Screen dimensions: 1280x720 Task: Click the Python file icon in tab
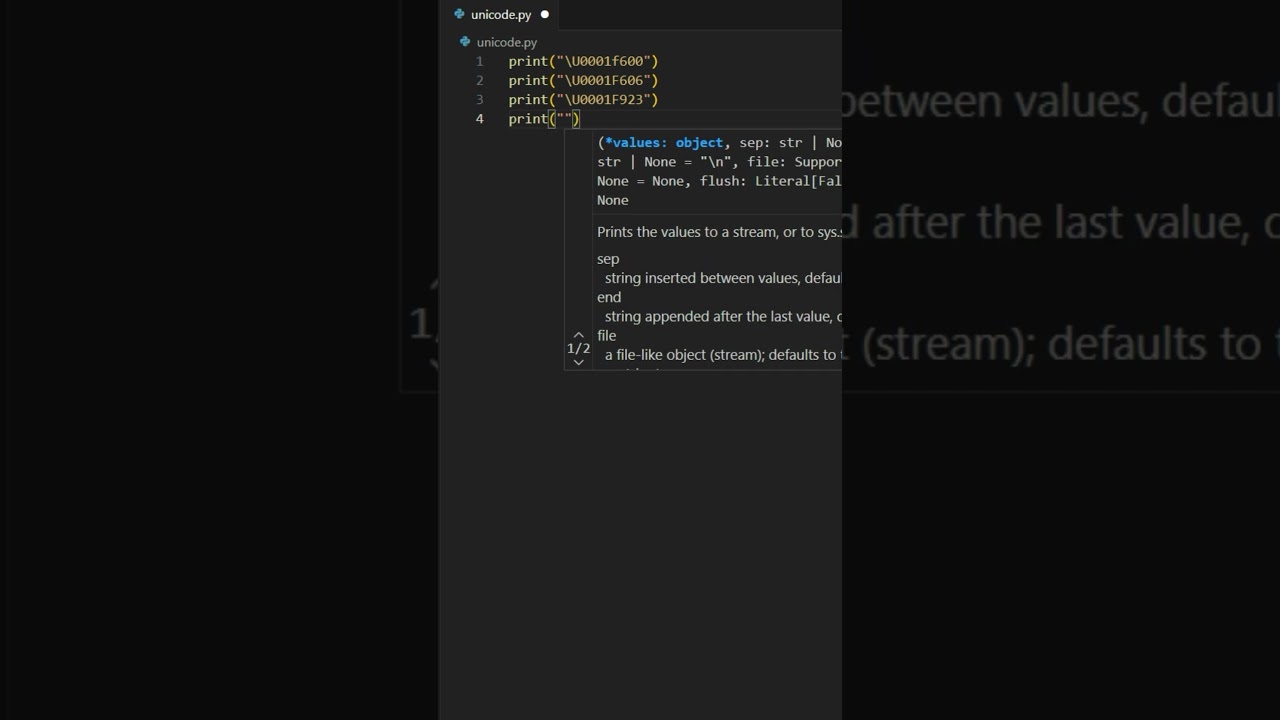[459, 15]
